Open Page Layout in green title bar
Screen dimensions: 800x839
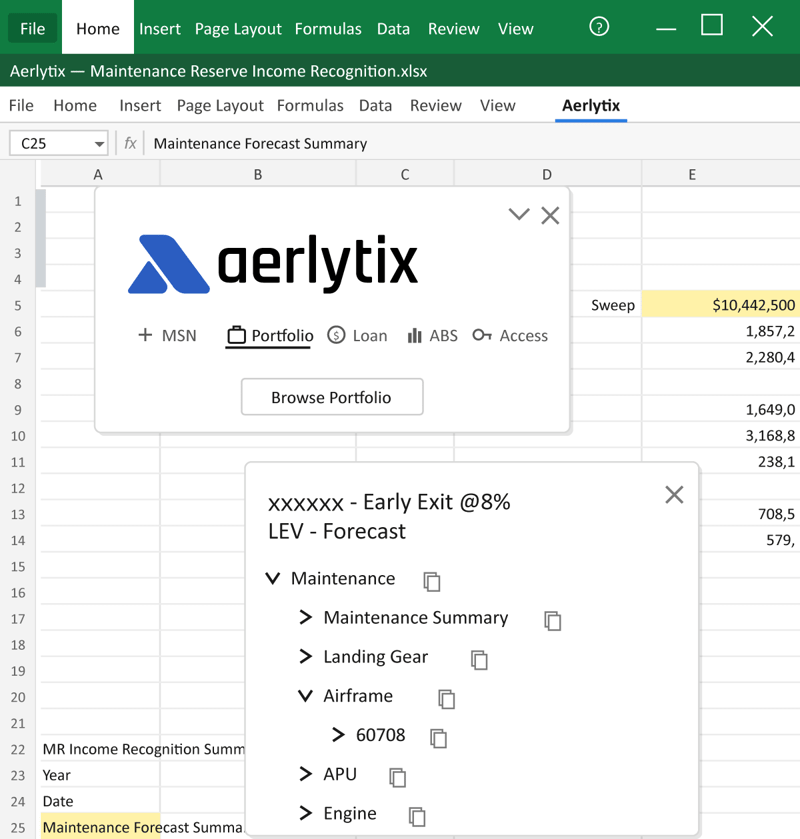pos(238,29)
